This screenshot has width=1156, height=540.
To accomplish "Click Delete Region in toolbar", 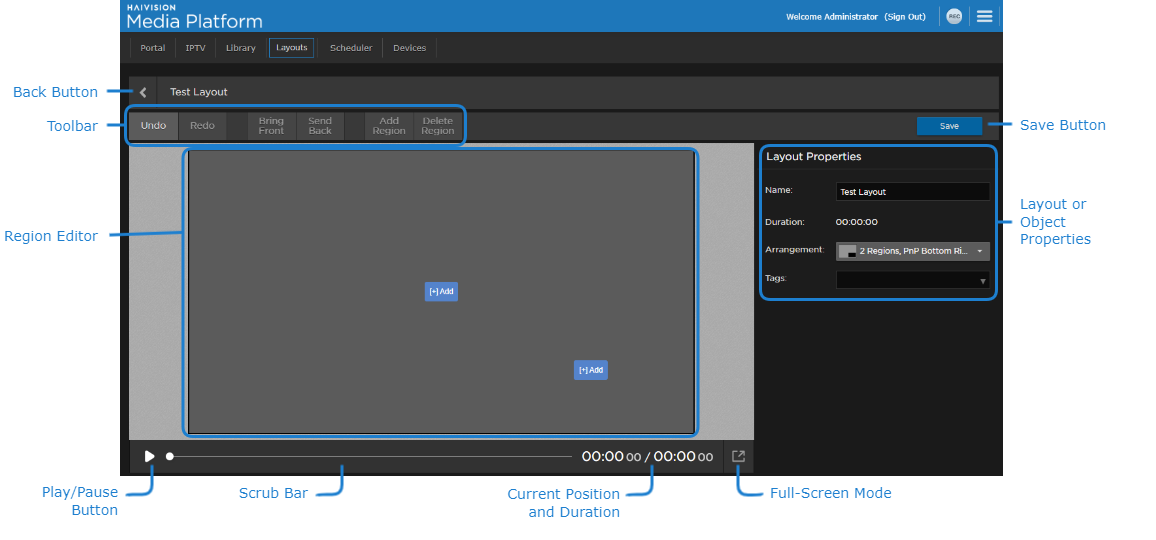I will point(438,126).
